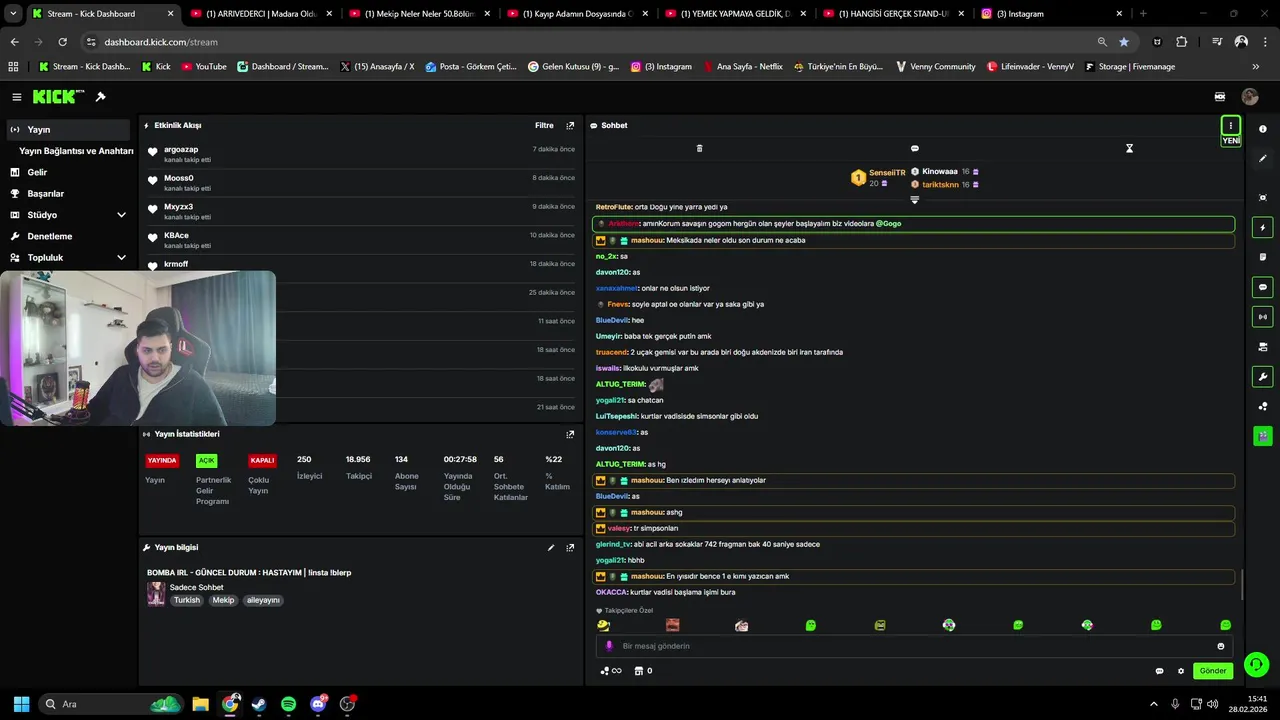Image resolution: width=1280 pixels, height=720 pixels.
Task: Open emoji picker in message box
Action: click(x=1221, y=646)
